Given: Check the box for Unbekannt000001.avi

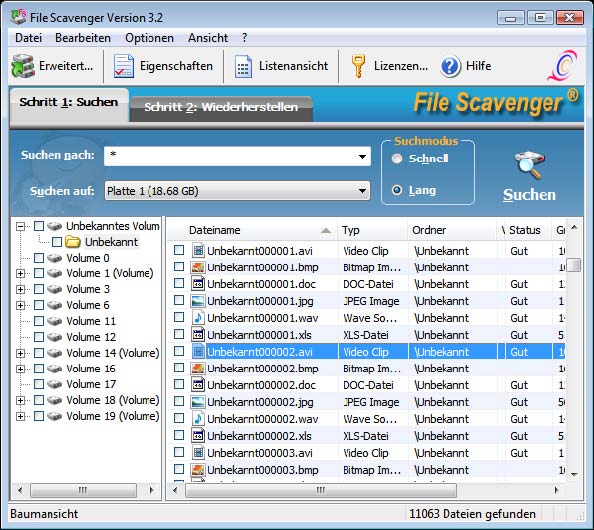Looking at the screenshot, I should (x=179, y=250).
